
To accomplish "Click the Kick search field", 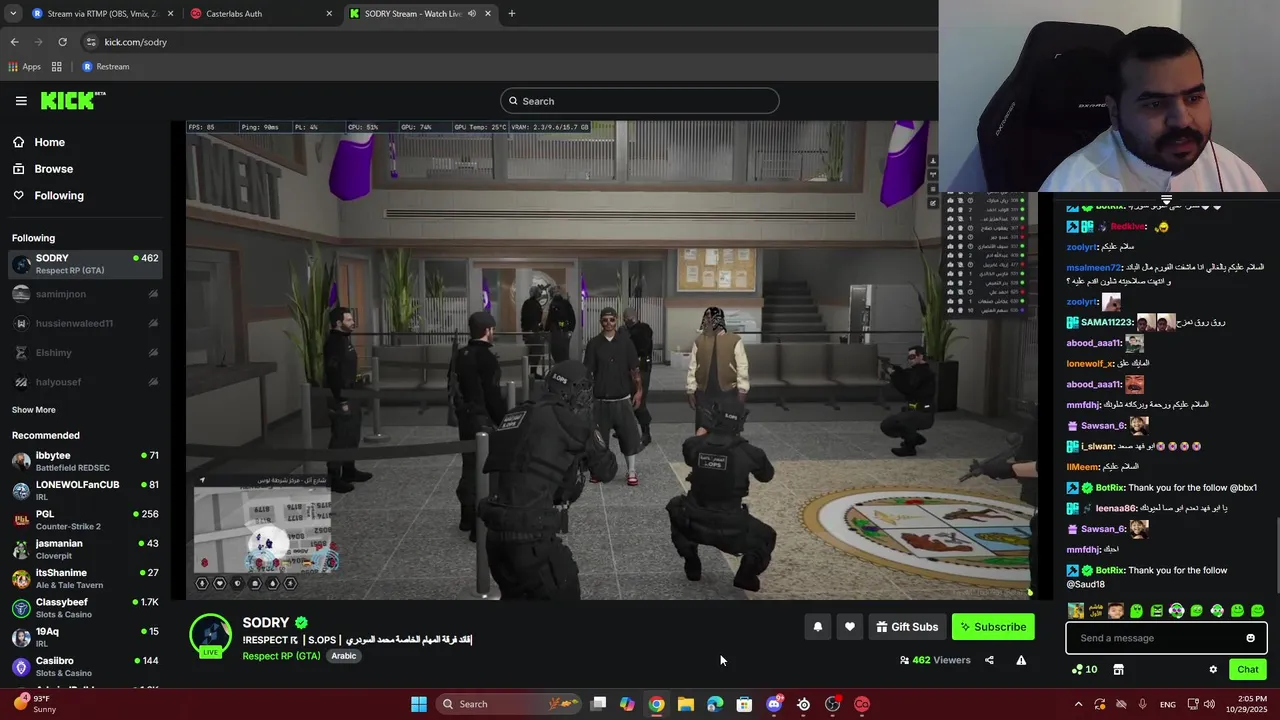I will pyautogui.click(x=640, y=101).
